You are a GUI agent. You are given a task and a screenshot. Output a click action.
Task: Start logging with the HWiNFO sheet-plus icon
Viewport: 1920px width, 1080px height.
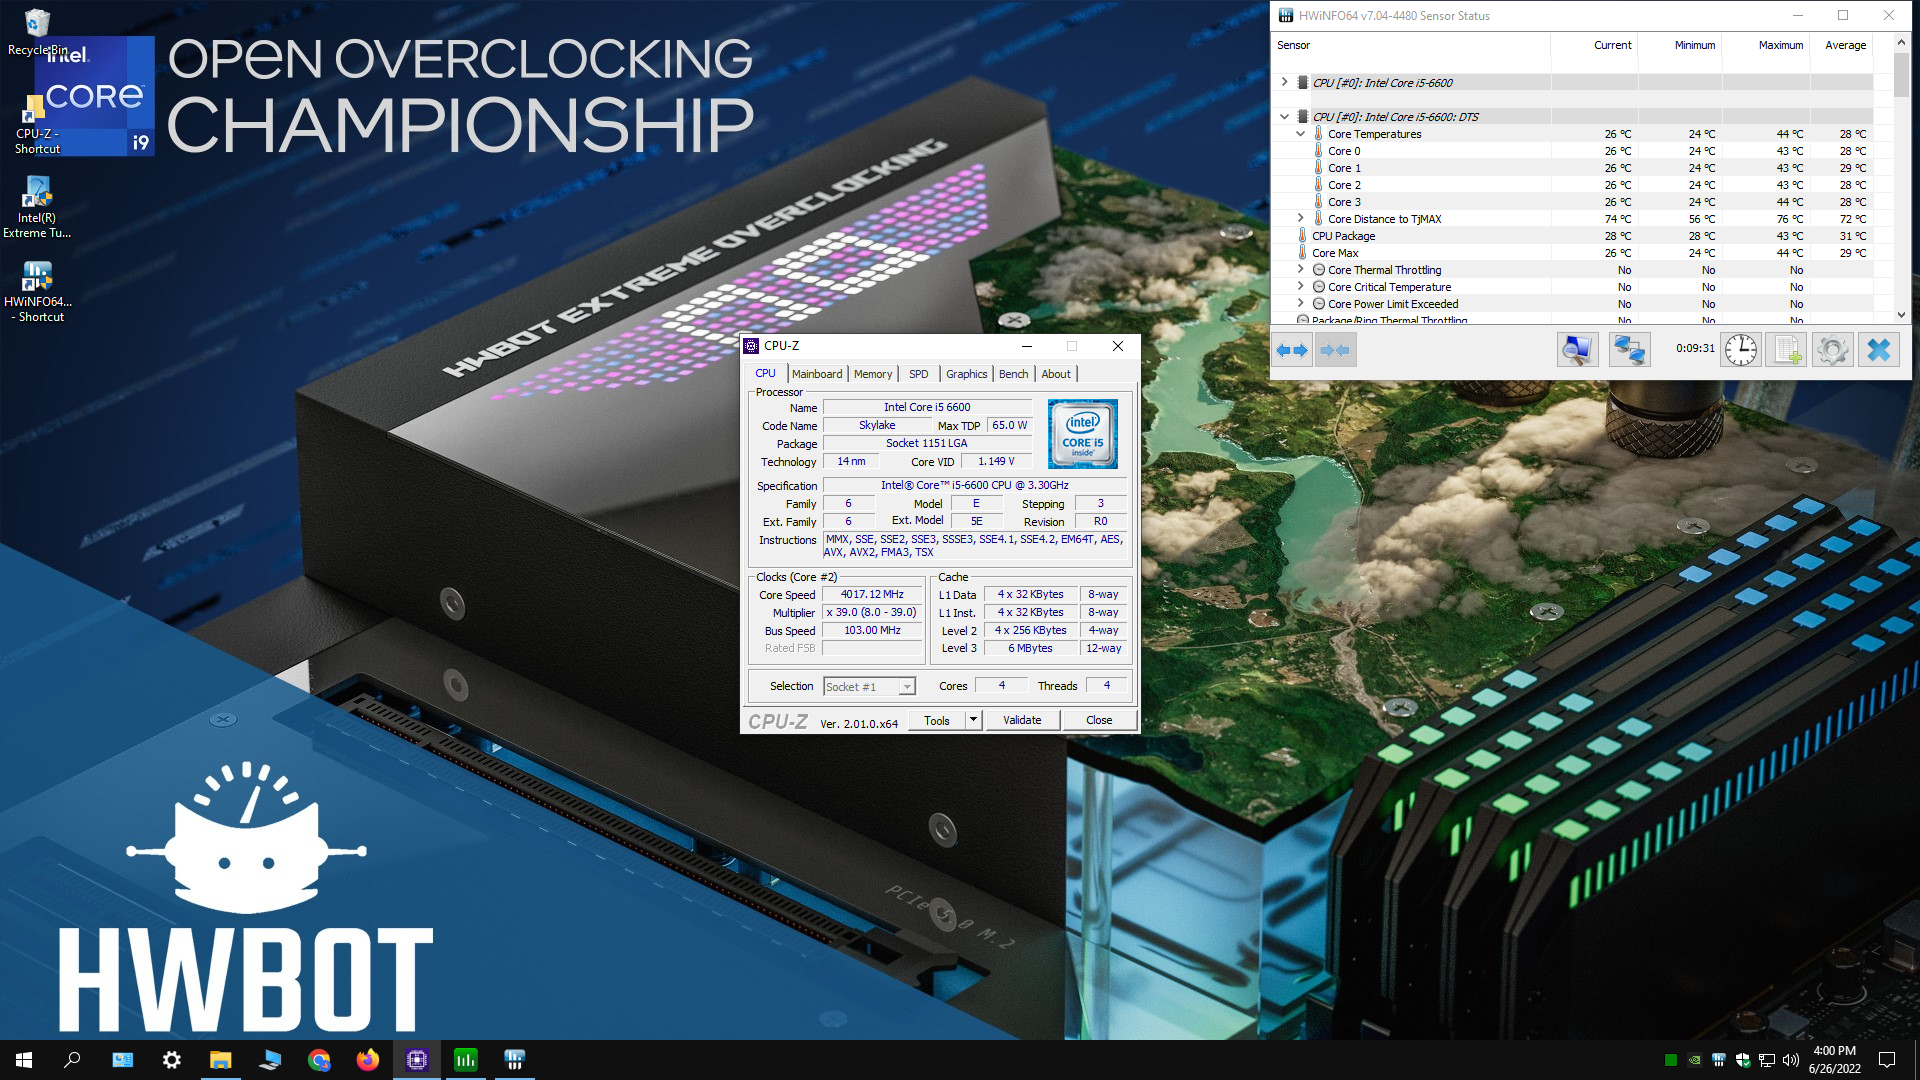point(1786,350)
